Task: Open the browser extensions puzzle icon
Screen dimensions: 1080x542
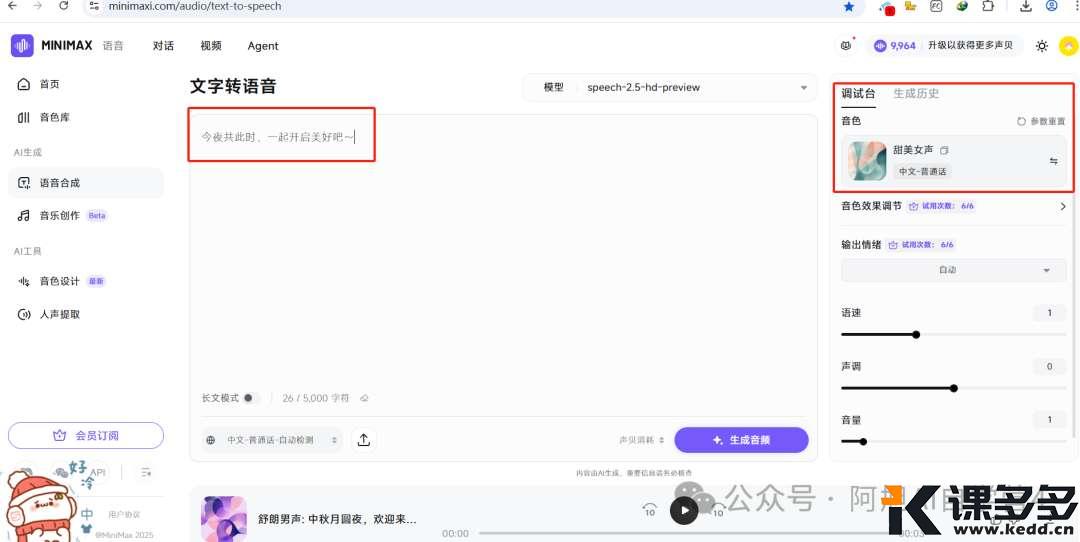Action: coord(988,6)
